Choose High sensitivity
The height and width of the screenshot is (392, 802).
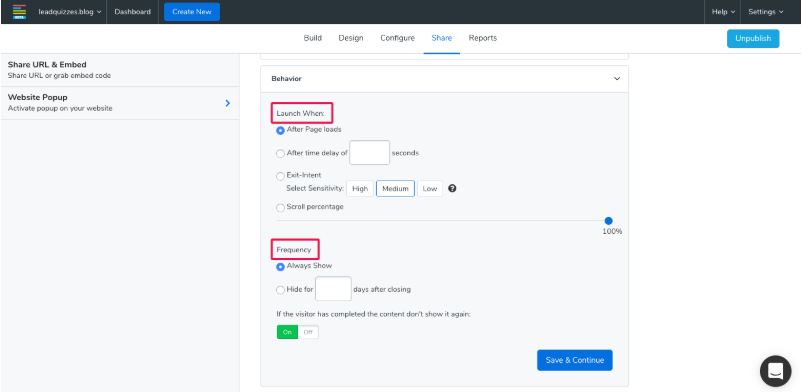[x=360, y=188]
